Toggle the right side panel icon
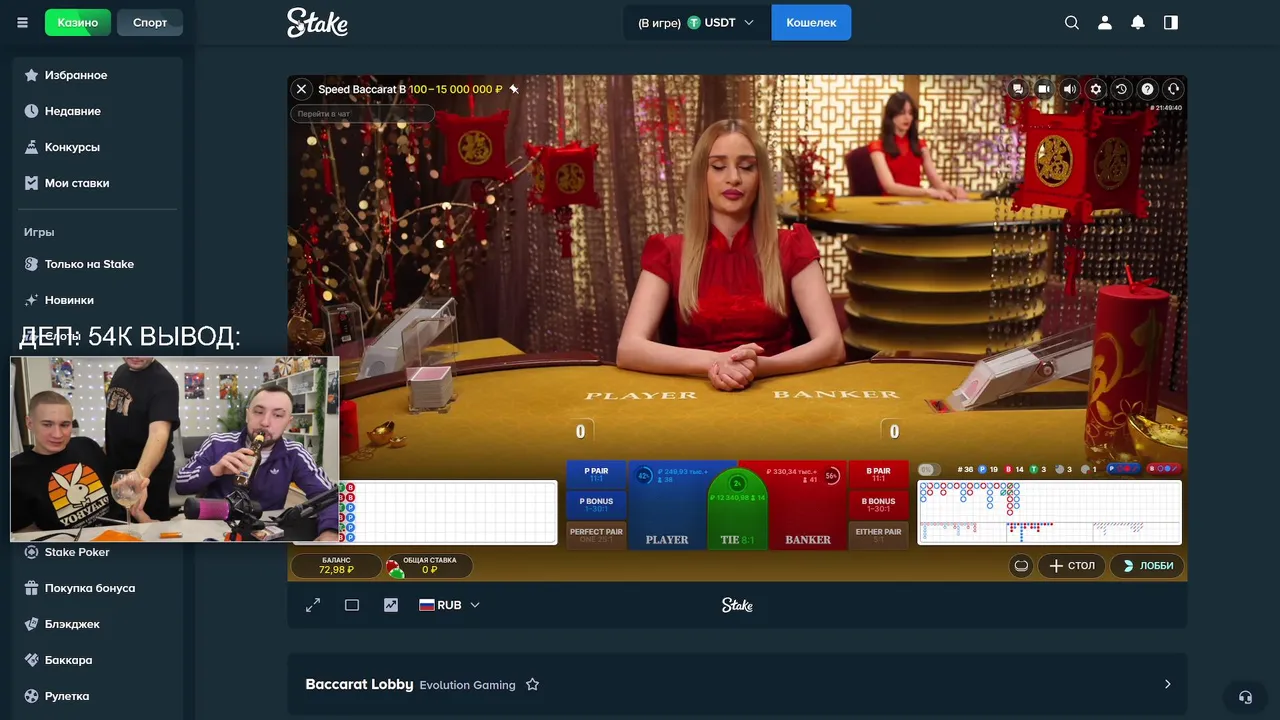This screenshot has width=1280, height=720. point(1171,22)
